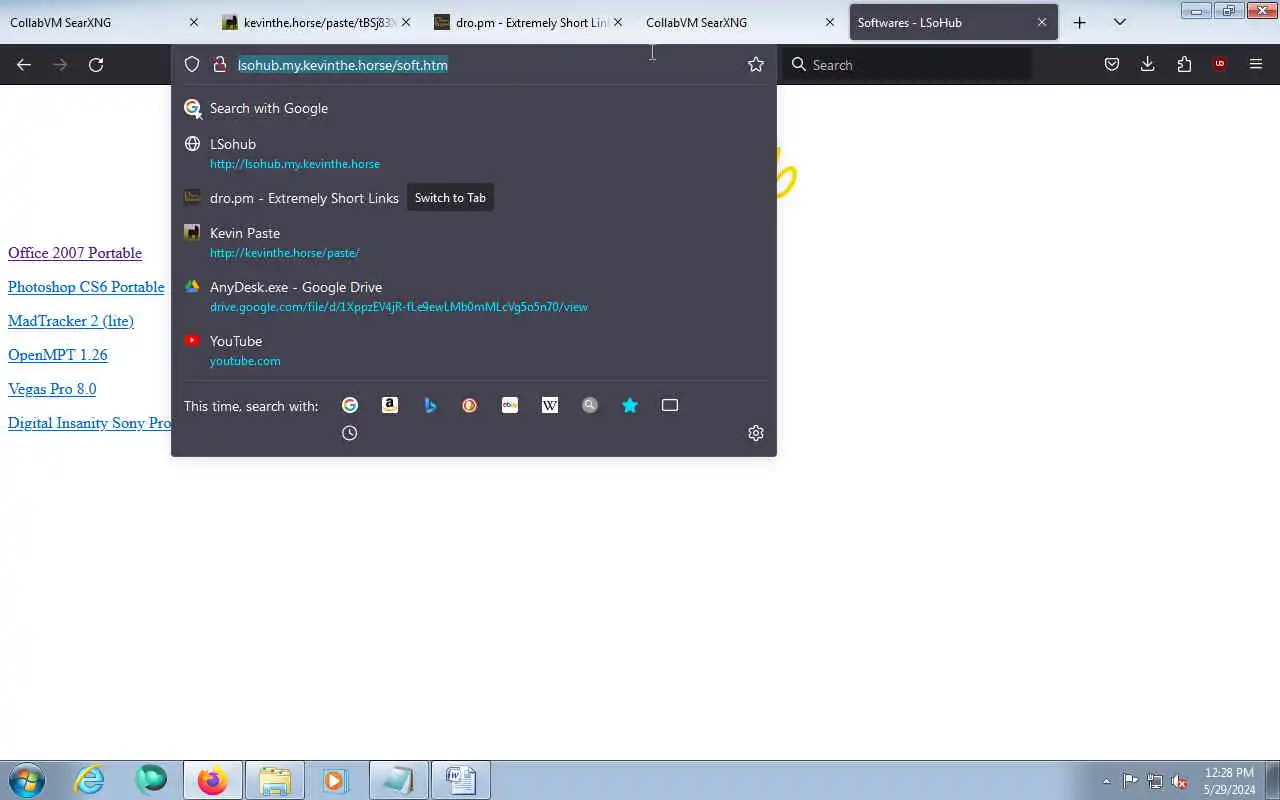1280x800 pixels.
Task: Go back to the previous page
Action: point(24,65)
